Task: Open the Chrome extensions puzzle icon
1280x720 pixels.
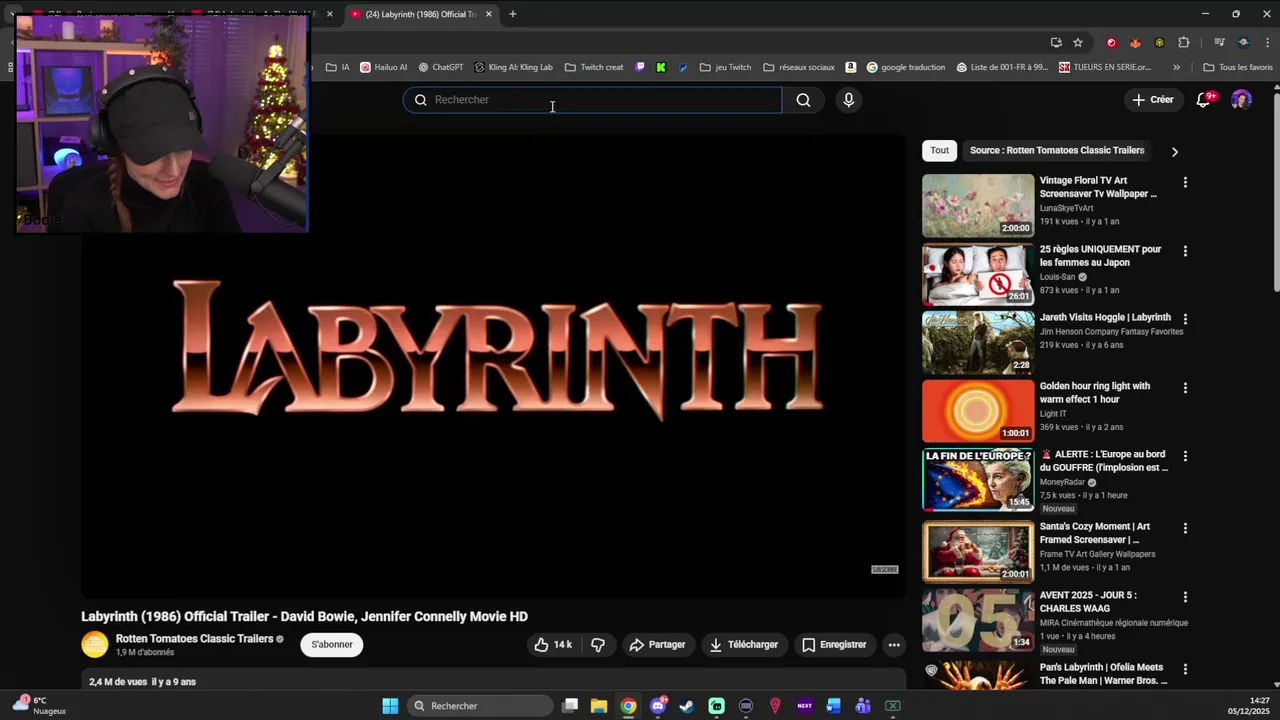Action: (x=1184, y=42)
